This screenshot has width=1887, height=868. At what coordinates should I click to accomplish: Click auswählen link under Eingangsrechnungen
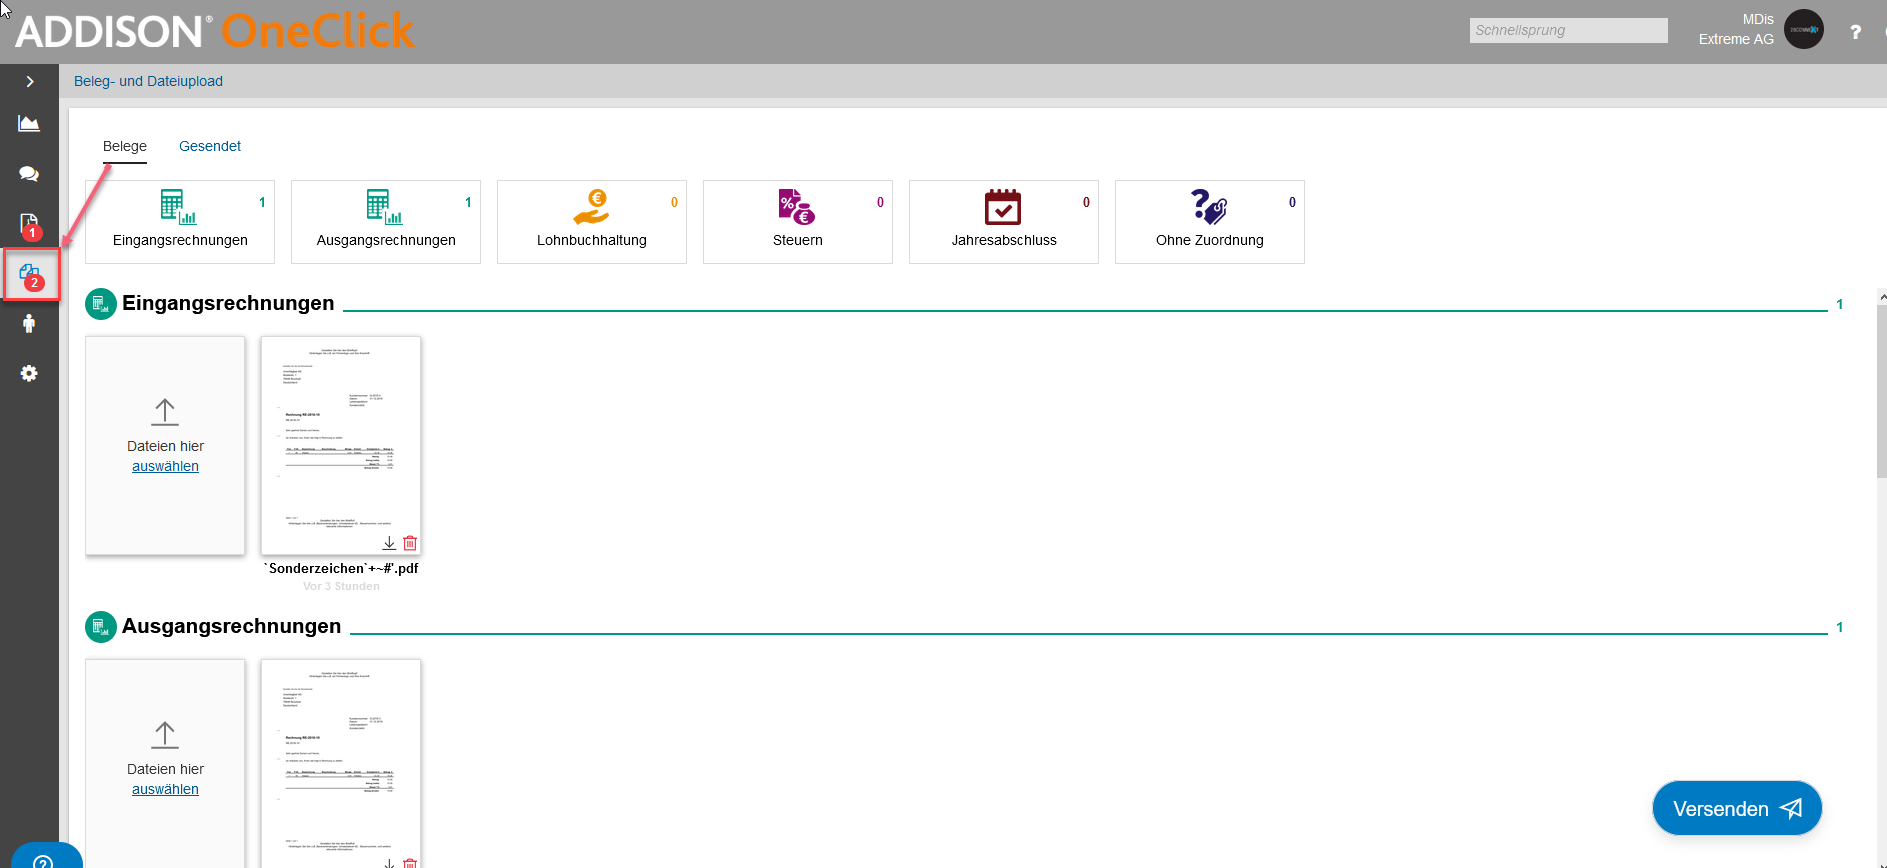click(x=165, y=466)
